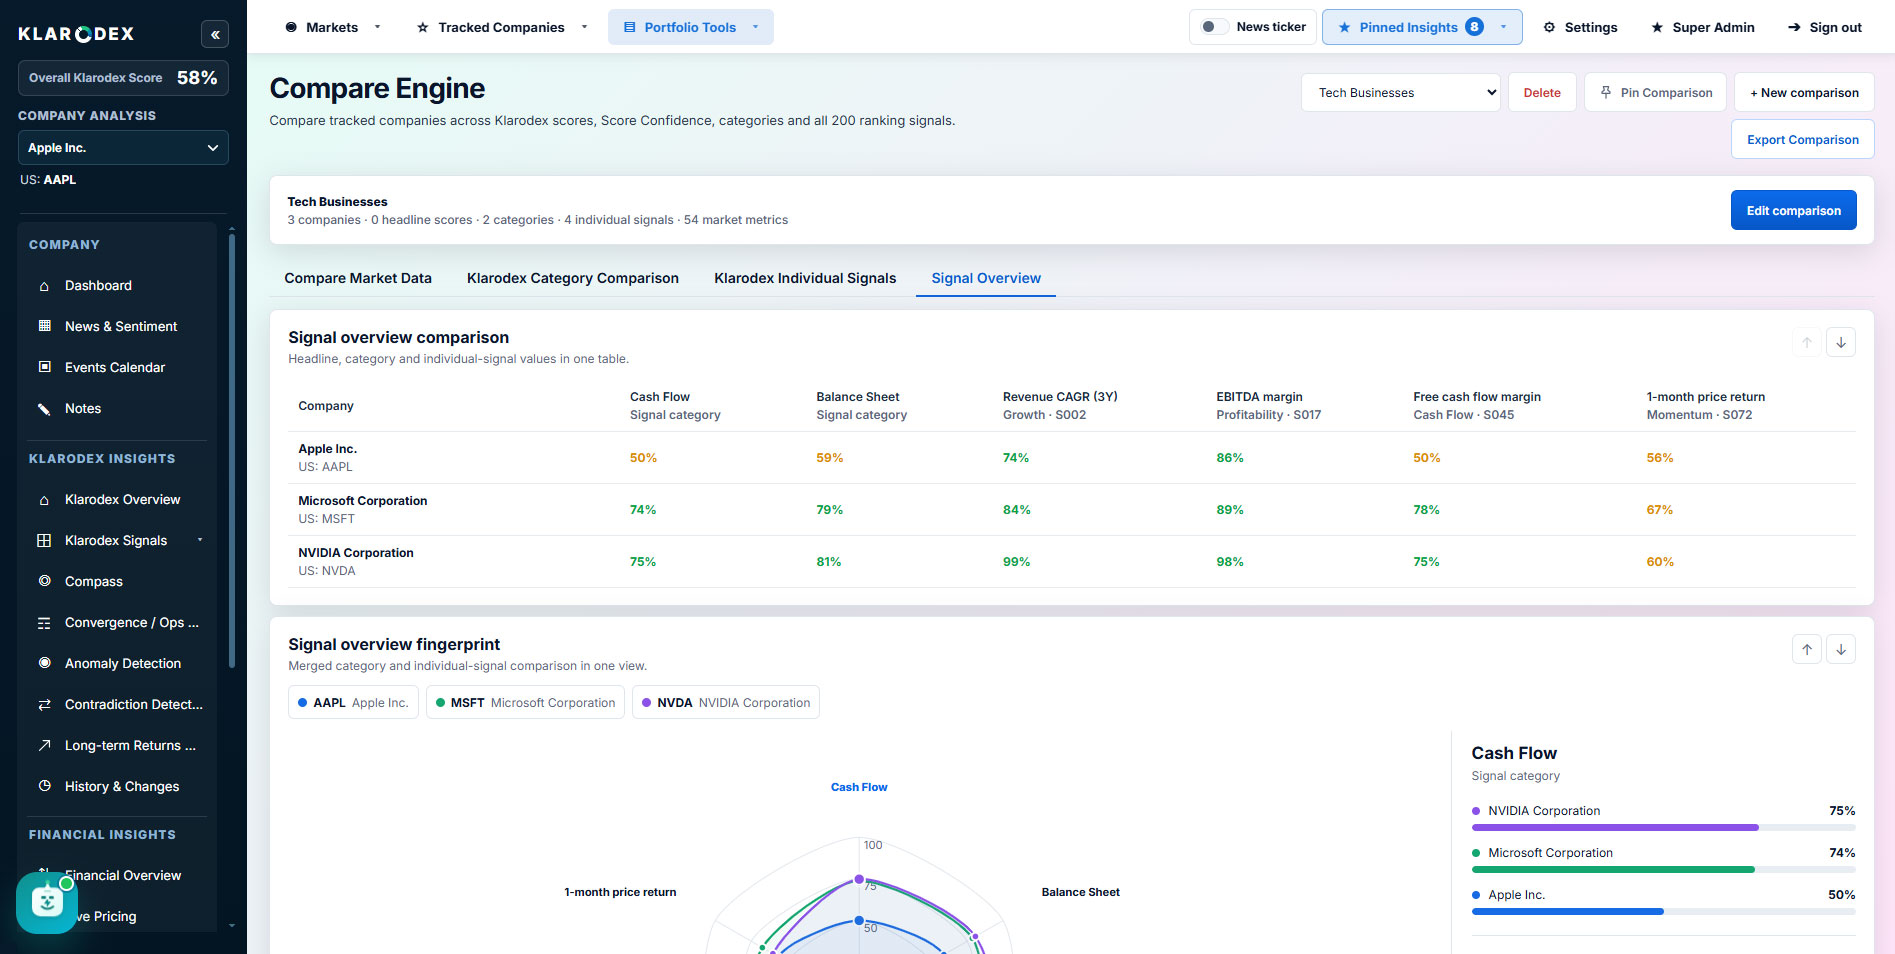
Task: Click NVIDIA Corporation row name
Action: [x=356, y=553]
